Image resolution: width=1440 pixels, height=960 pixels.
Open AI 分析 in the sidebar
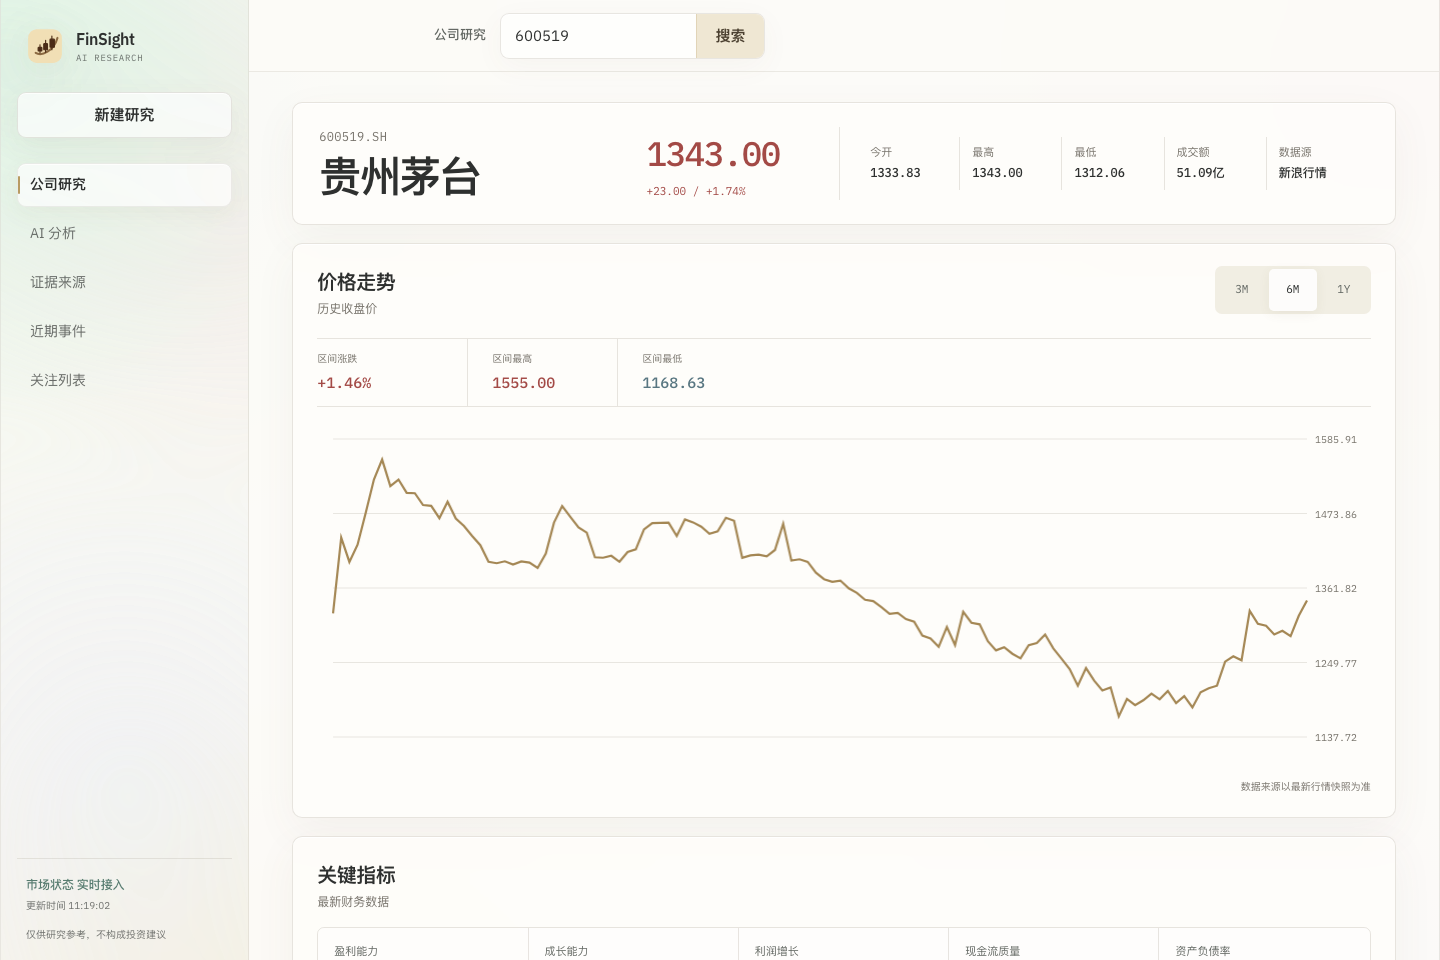point(124,234)
